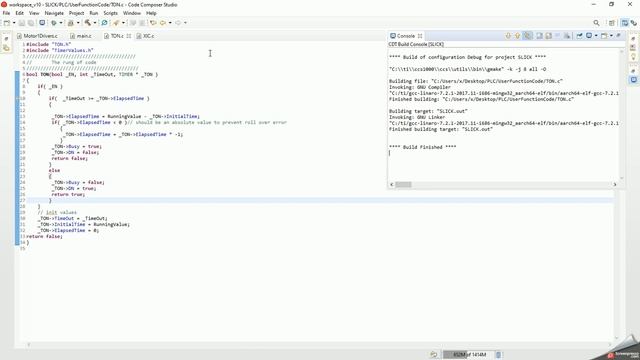This screenshot has width=640, height=360.
Task: Click the New file toolbar icon
Action: tap(7, 23)
